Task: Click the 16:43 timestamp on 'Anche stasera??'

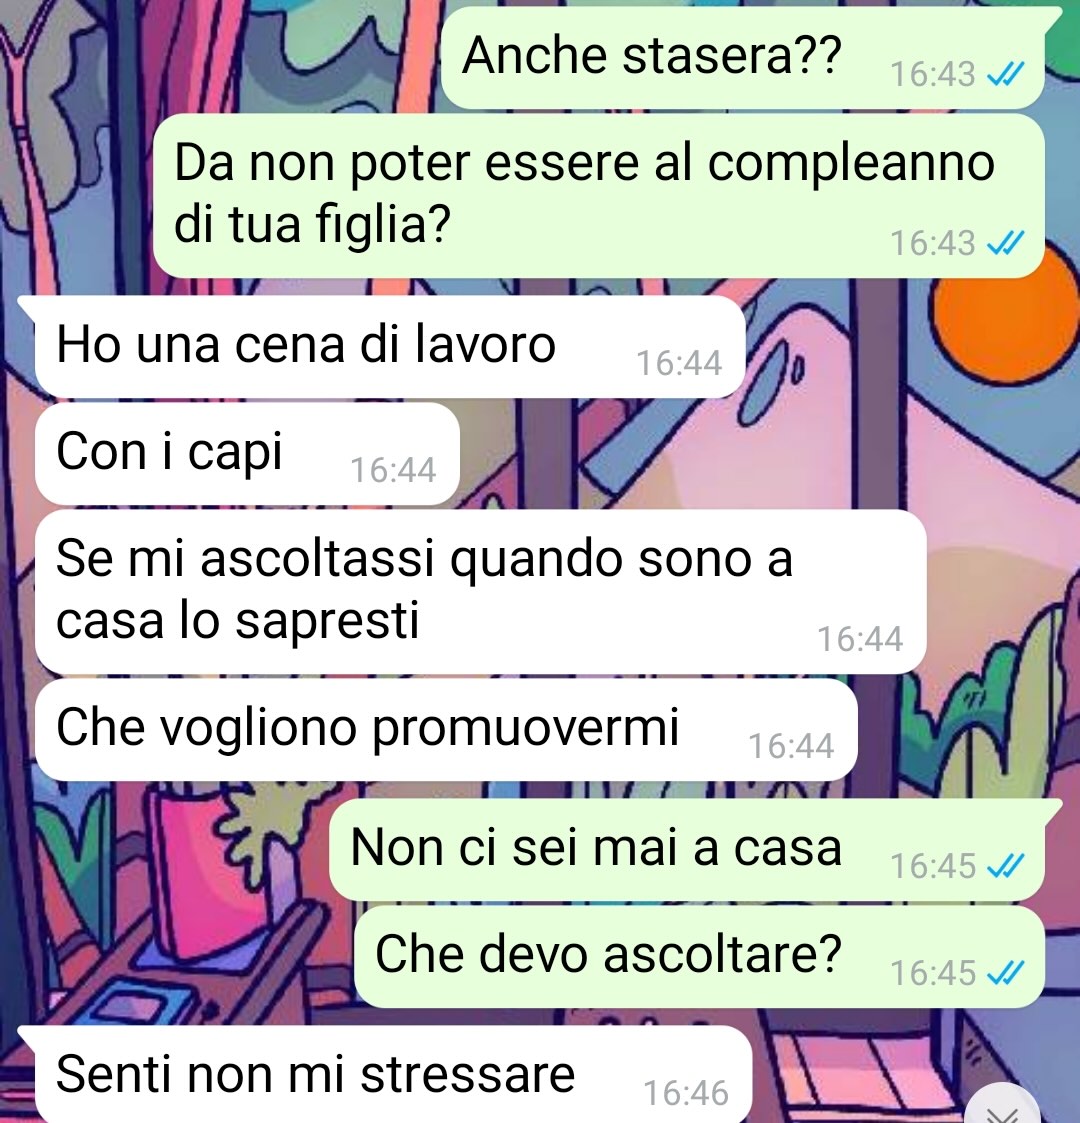Action: click(x=932, y=74)
